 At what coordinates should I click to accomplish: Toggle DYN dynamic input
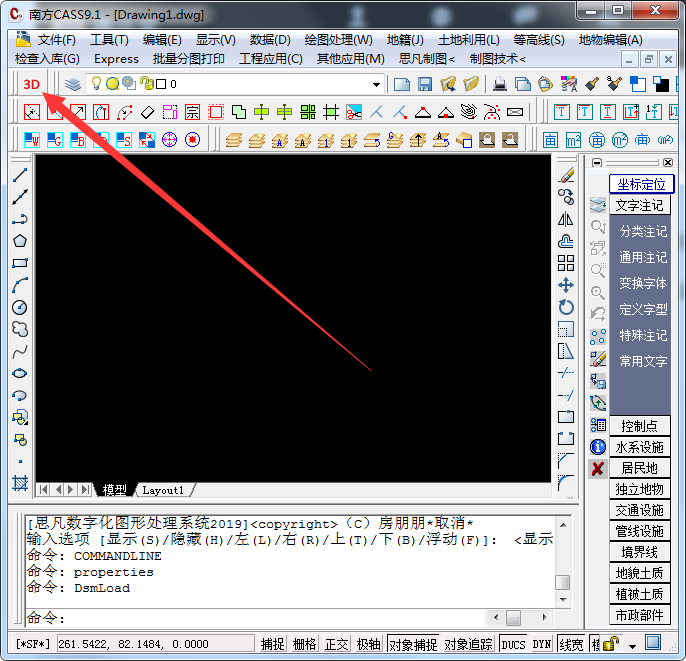[542, 644]
